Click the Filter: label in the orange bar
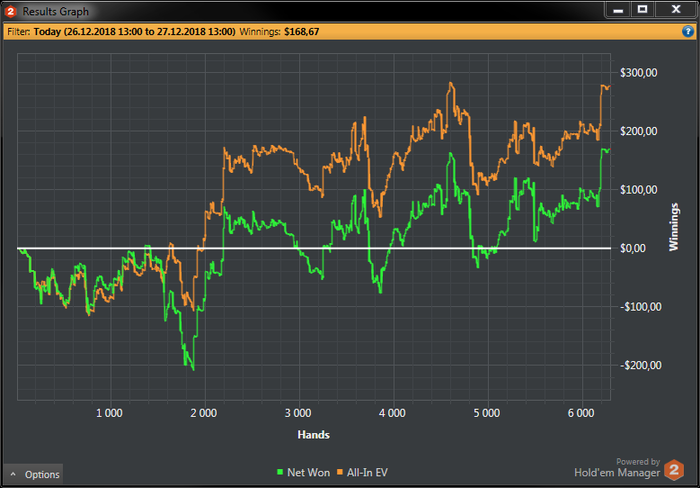Image resolution: width=700 pixels, height=488 pixels. tap(19, 32)
